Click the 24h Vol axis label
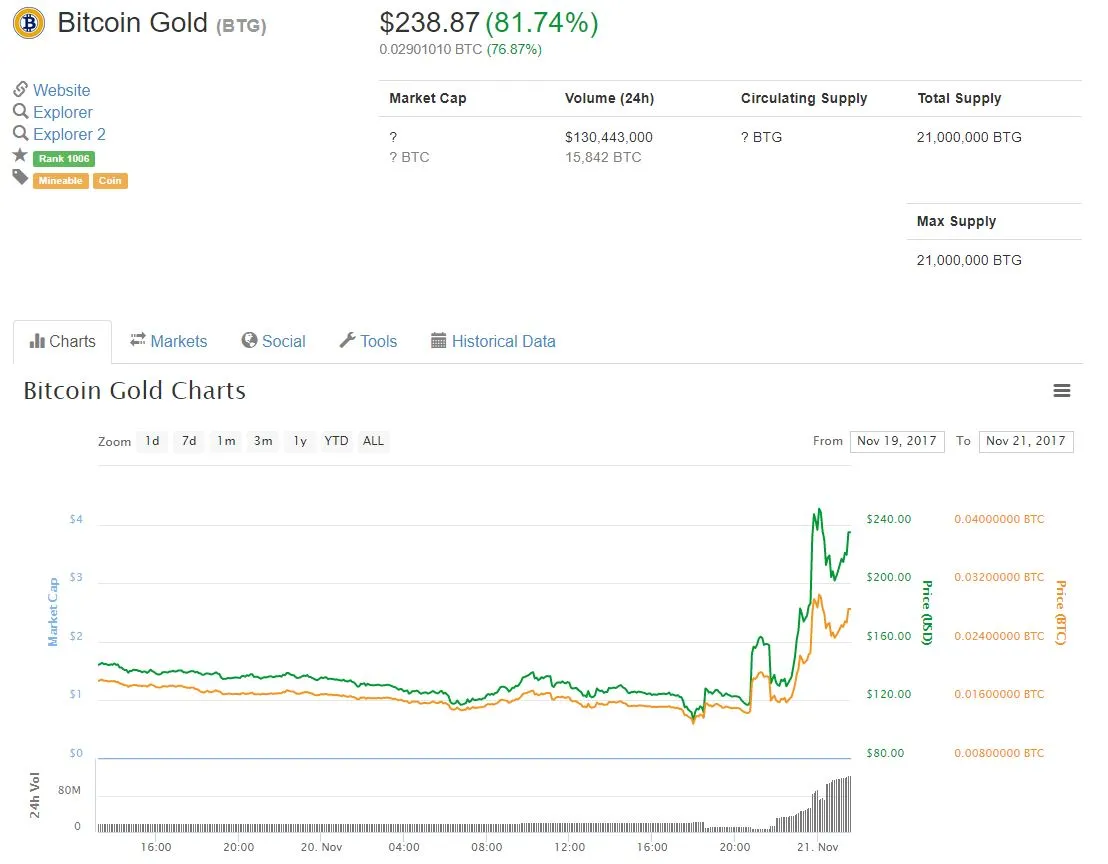Image resolution: width=1108 pixels, height=864 pixels. [34, 795]
